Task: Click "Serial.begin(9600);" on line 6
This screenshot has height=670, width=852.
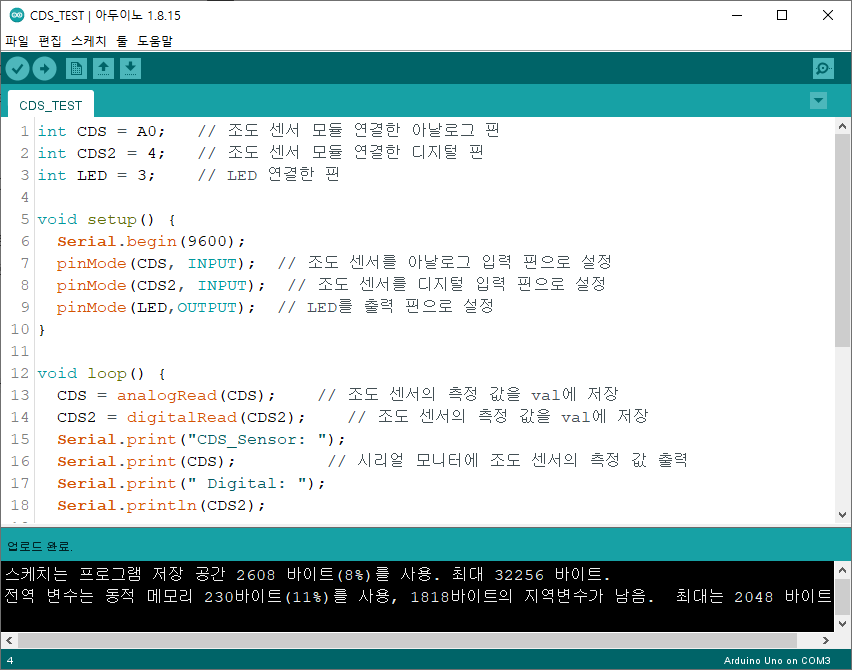Action: [x=151, y=241]
